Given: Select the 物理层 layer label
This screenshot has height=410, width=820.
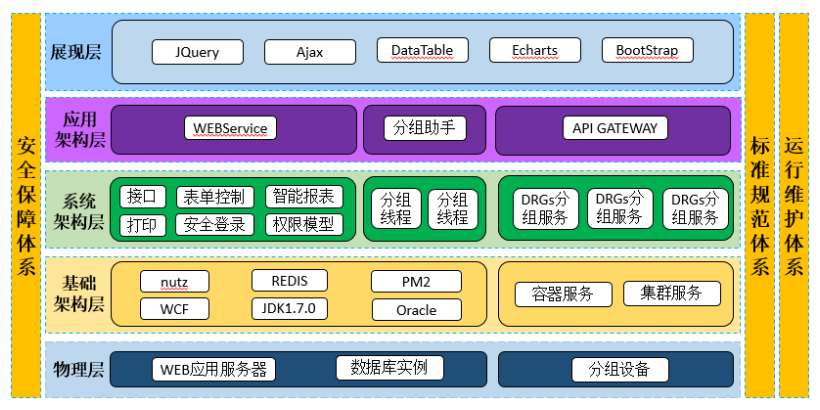Looking at the screenshot, I should point(78,370).
